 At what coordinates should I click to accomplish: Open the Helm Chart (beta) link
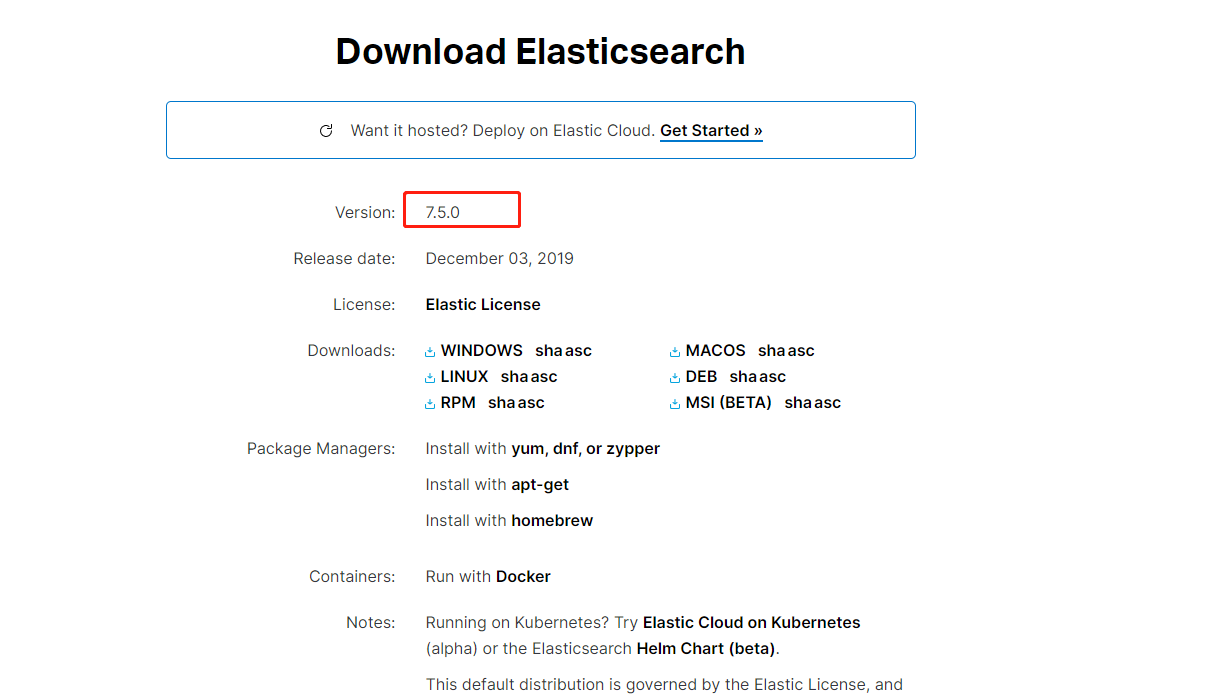pyautogui.click(x=705, y=649)
